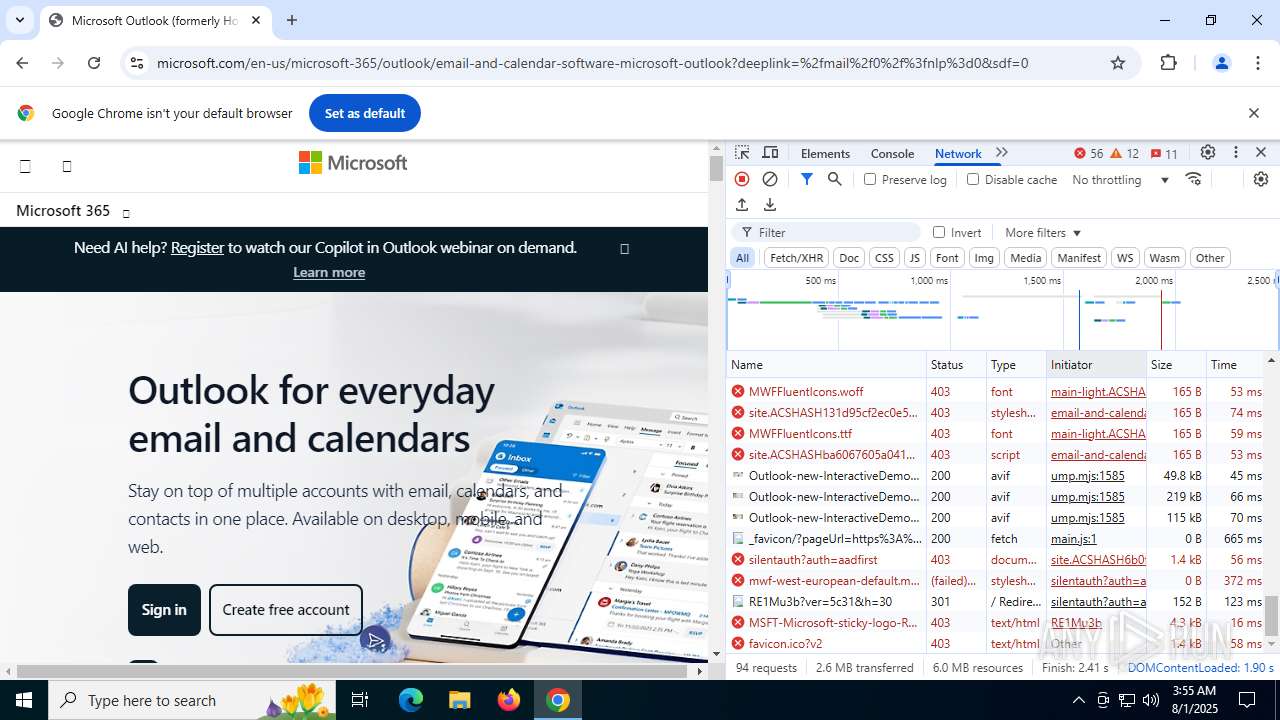Click the main.js:1 initiator link

coord(1074,539)
